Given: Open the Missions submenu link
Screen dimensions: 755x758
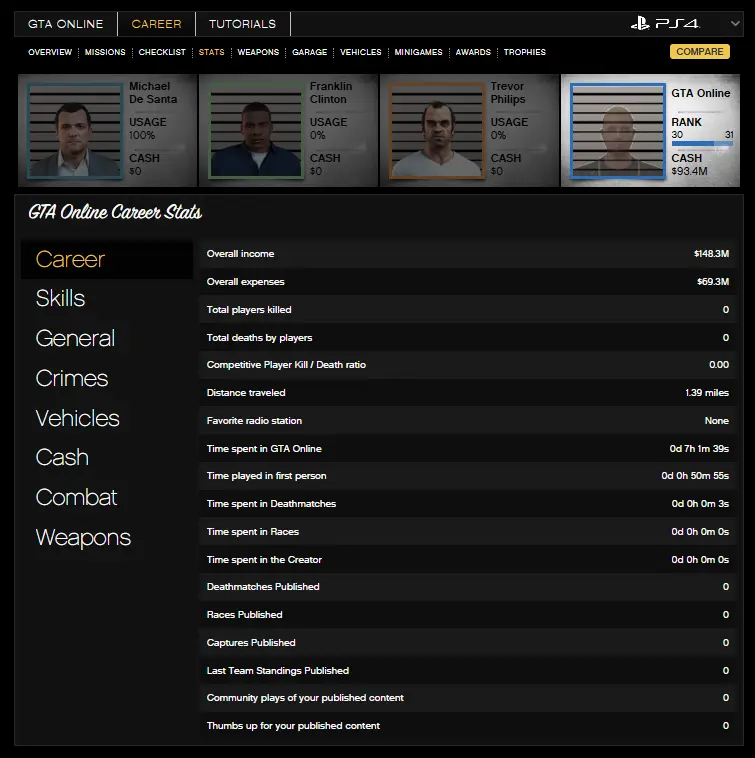Looking at the screenshot, I should [105, 52].
